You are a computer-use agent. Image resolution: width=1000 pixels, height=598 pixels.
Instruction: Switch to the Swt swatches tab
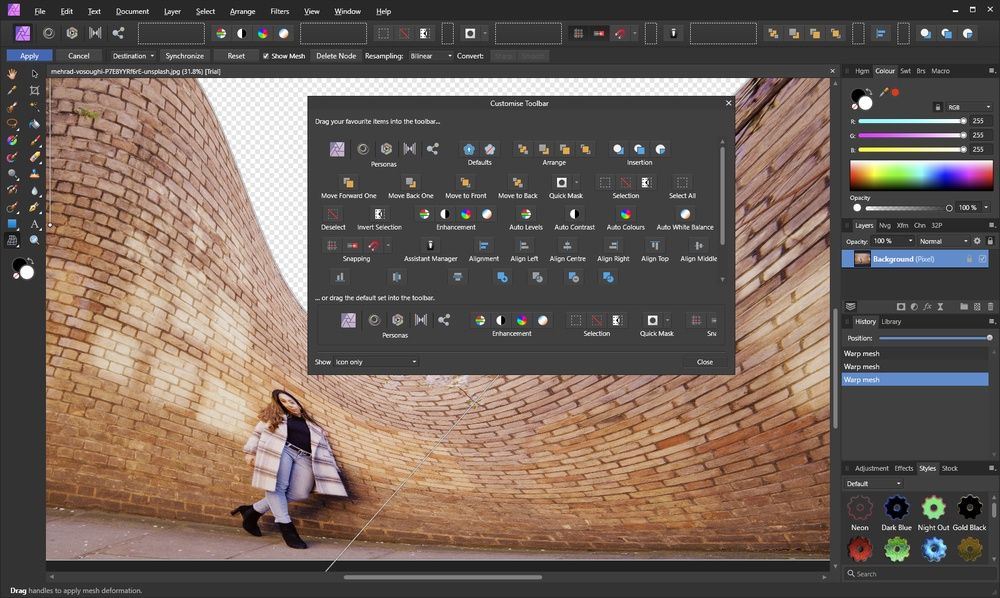pos(905,71)
